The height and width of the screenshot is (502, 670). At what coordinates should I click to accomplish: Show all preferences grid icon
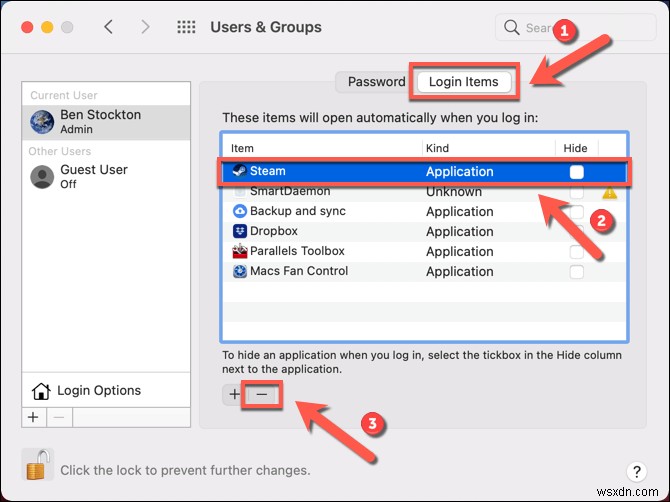tap(186, 27)
